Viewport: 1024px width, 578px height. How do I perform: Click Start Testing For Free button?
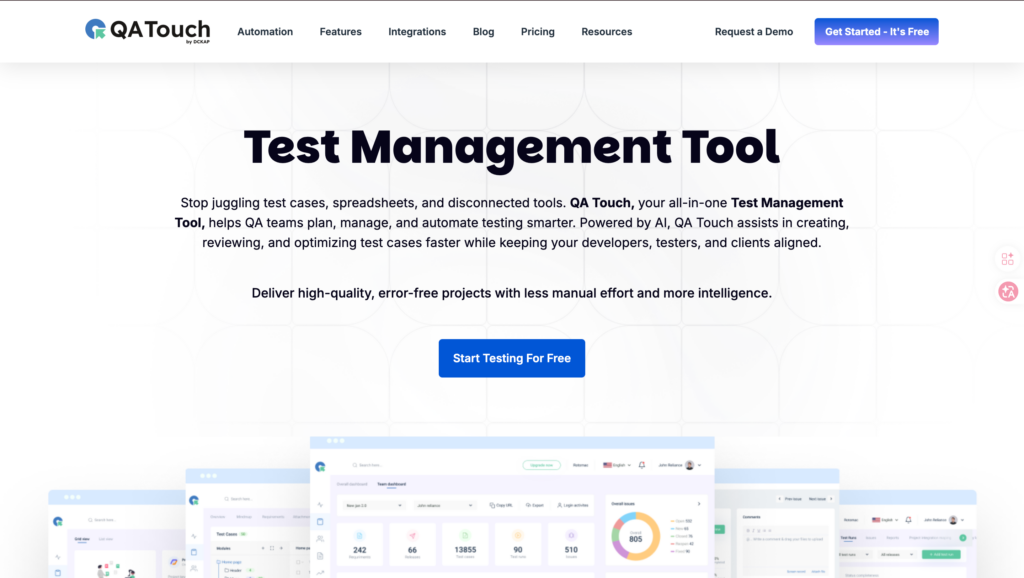[511, 358]
